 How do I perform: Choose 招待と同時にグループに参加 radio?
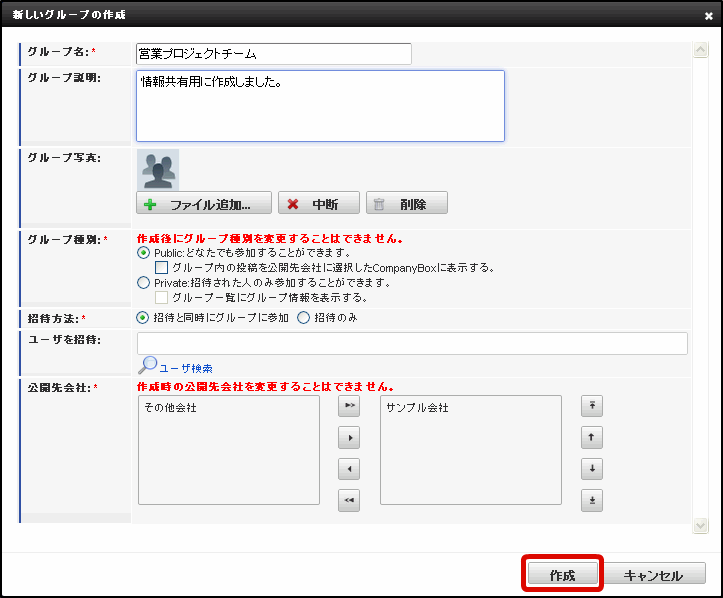point(142,318)
